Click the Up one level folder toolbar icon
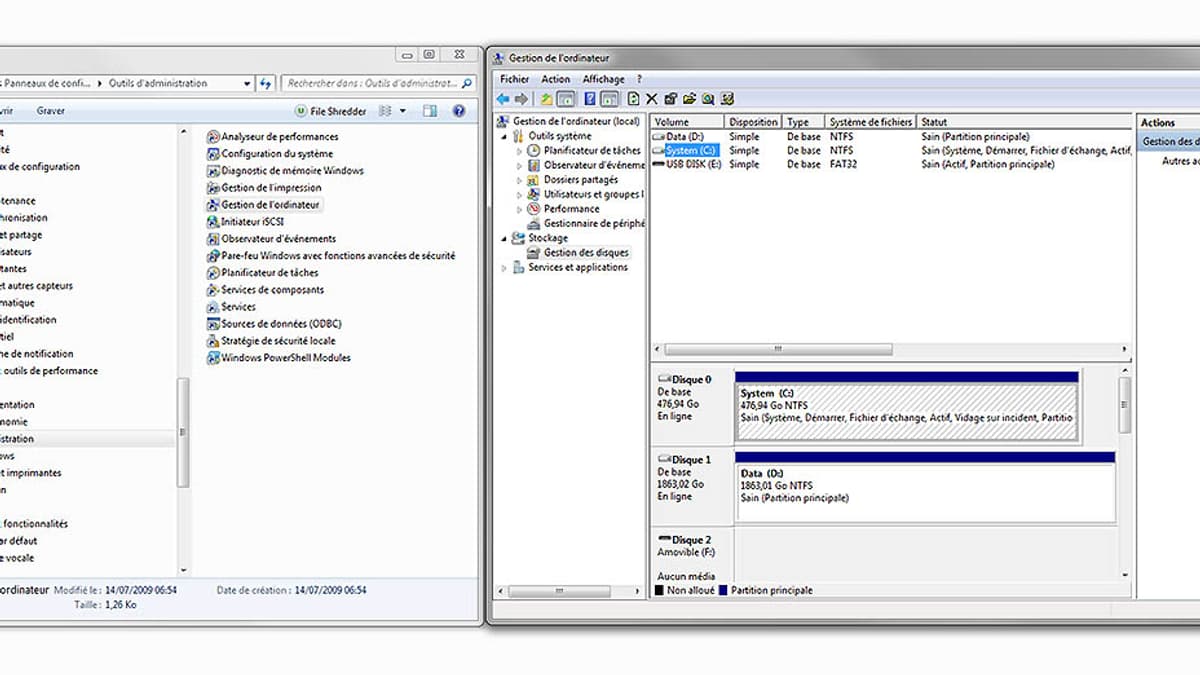 tap(547, 99)
